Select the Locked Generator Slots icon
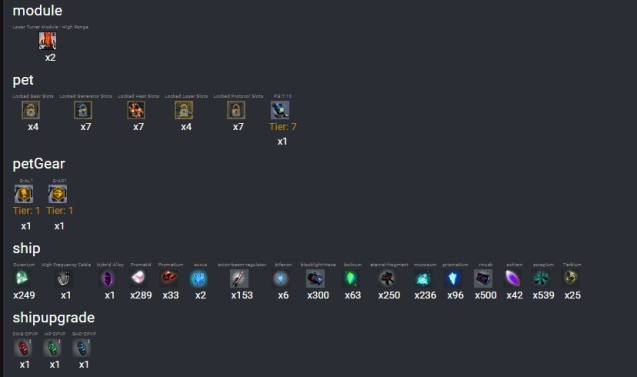The width and height of the screenshot is (637, 377). [83, 110]
